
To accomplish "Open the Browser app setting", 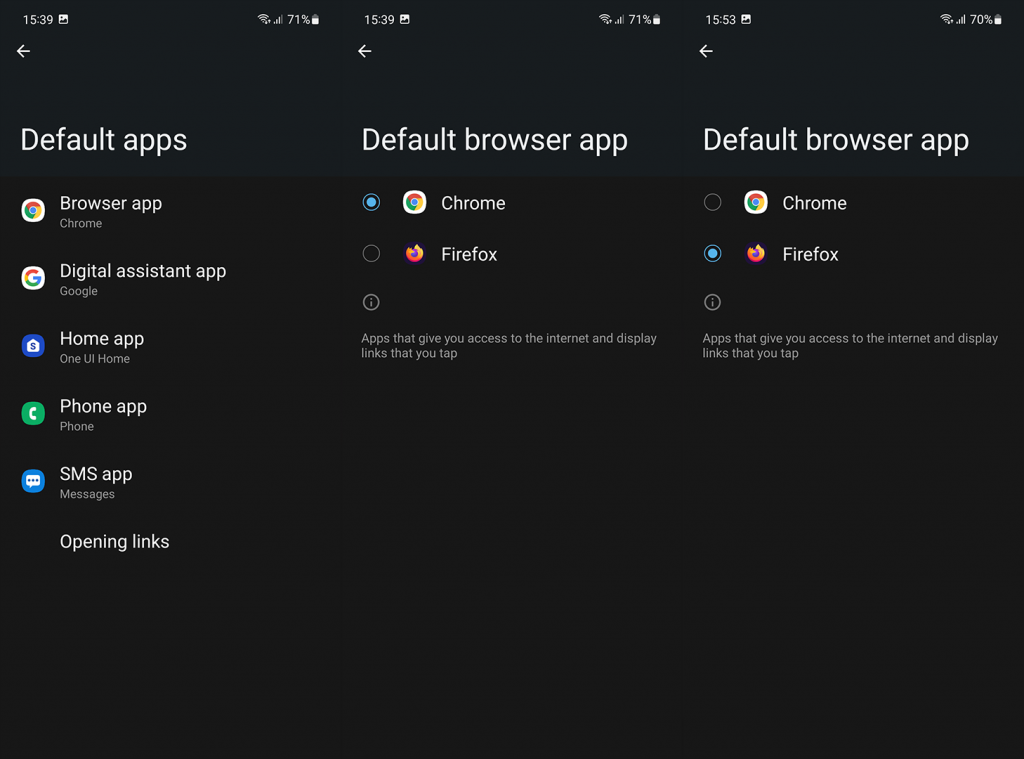I will (170, 211).
